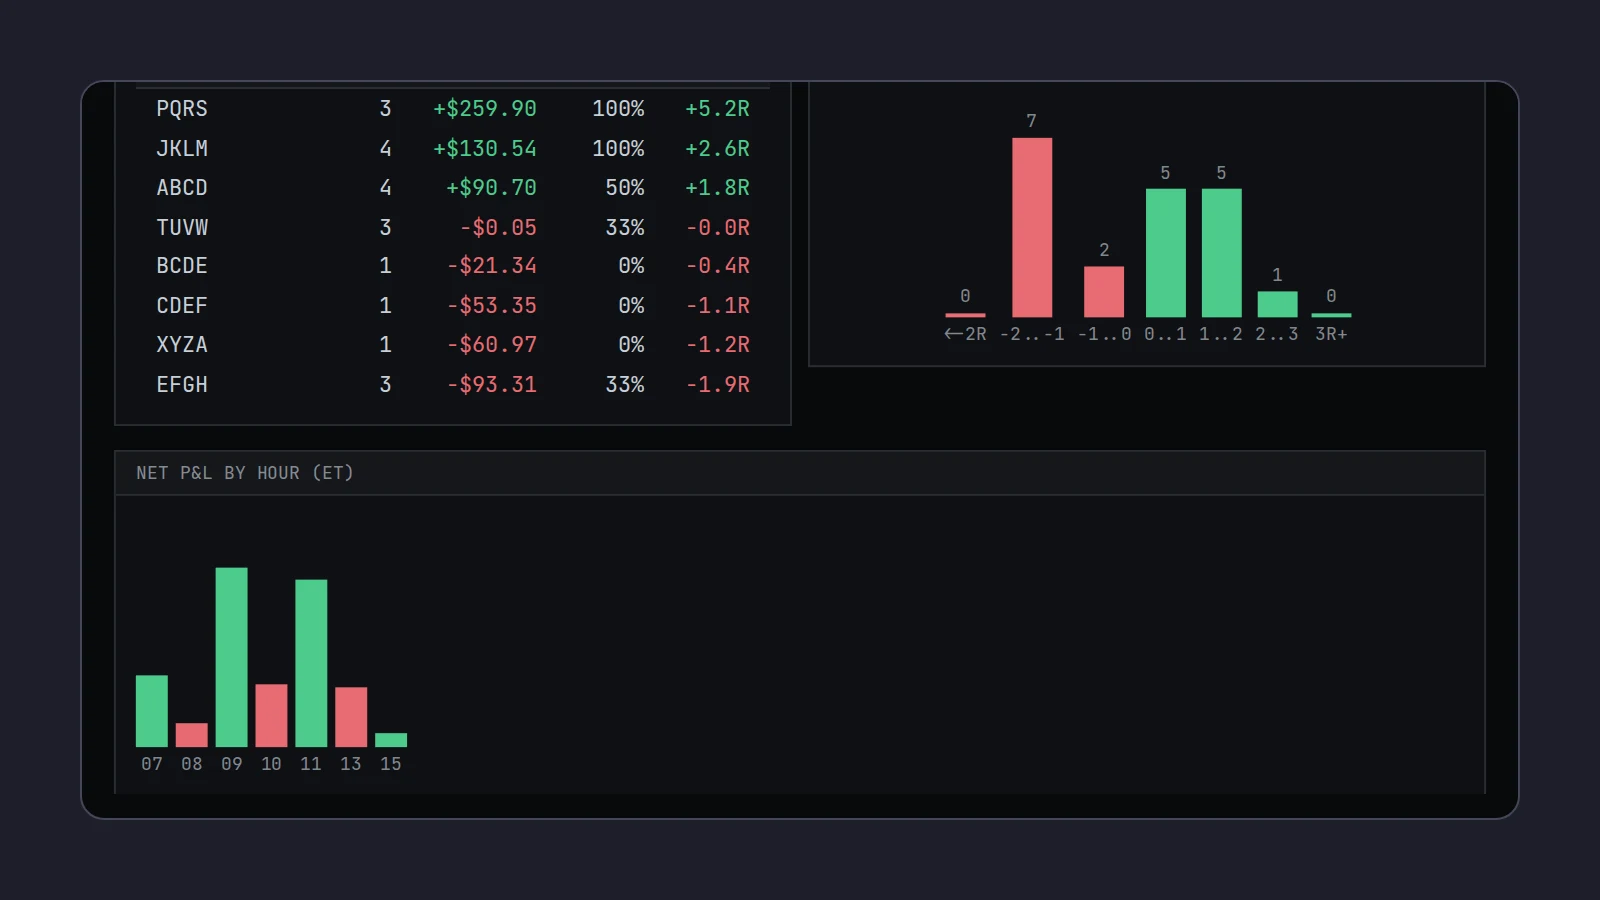The width and height of the screenshot is (1600, 900).
Task: Click the red 08 hour bar
Action: [192, 735]
